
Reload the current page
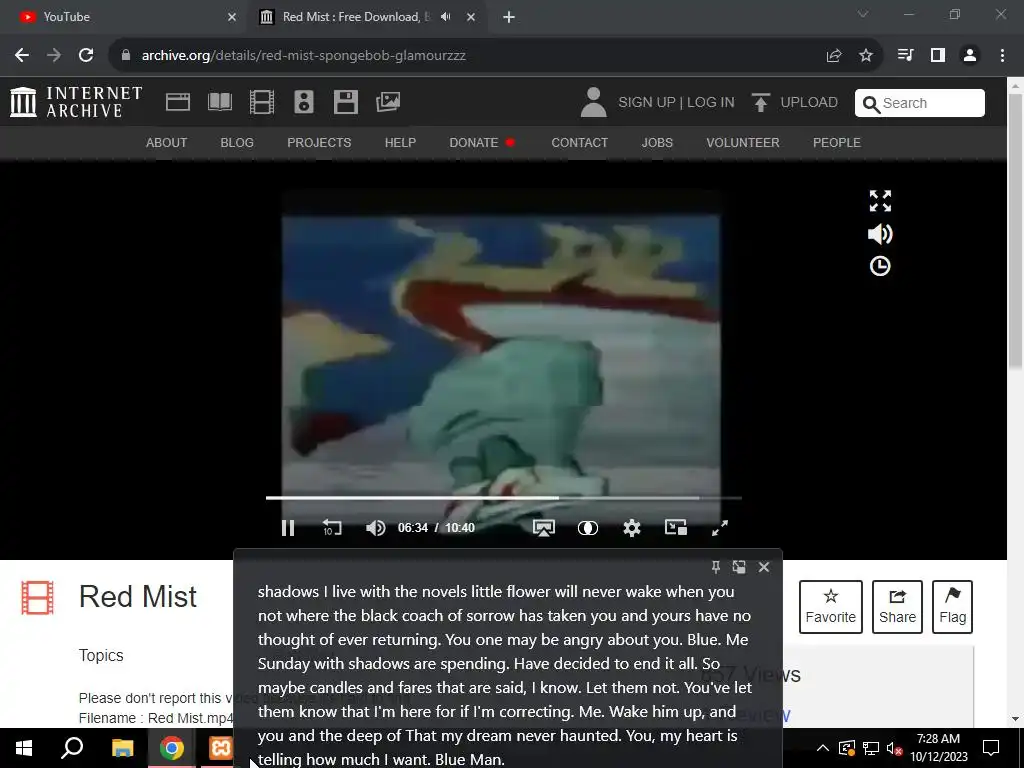(86, 56)
